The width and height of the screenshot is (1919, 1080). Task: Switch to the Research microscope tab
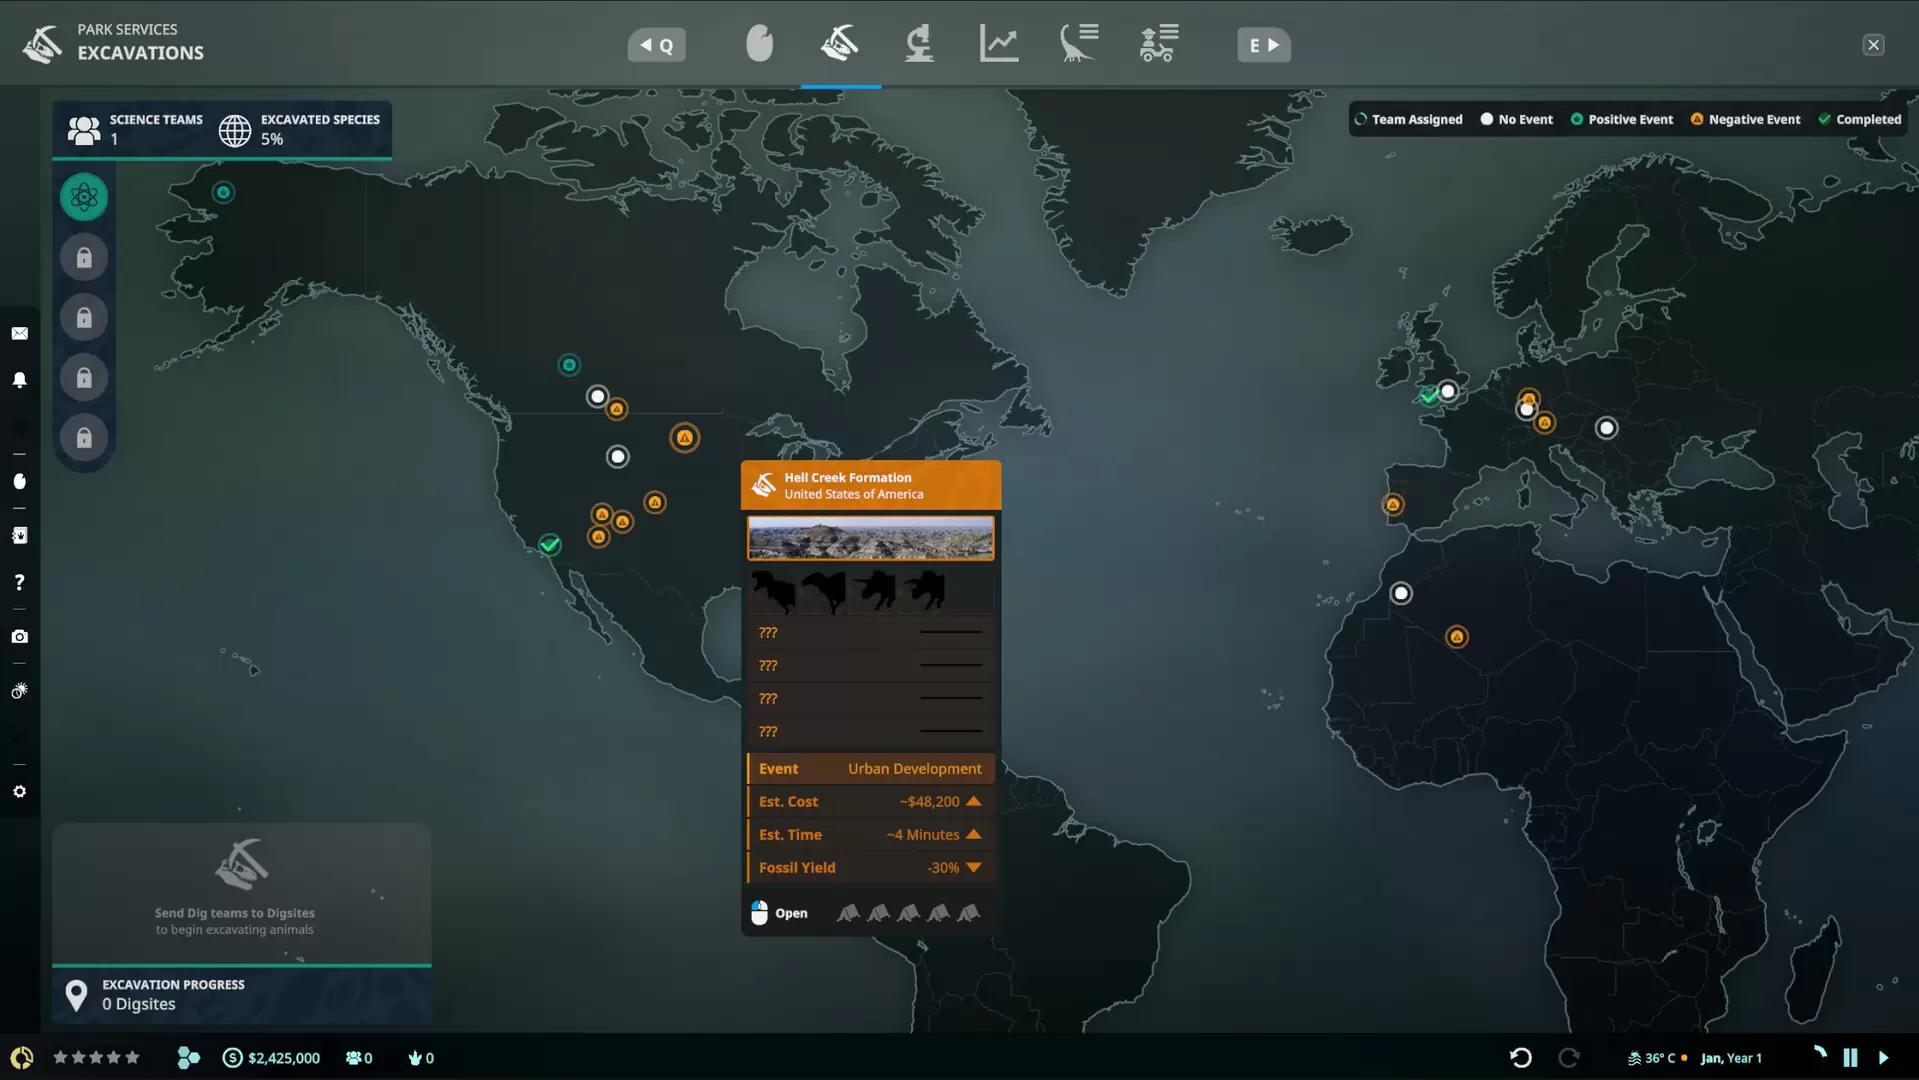coord(919,44)
